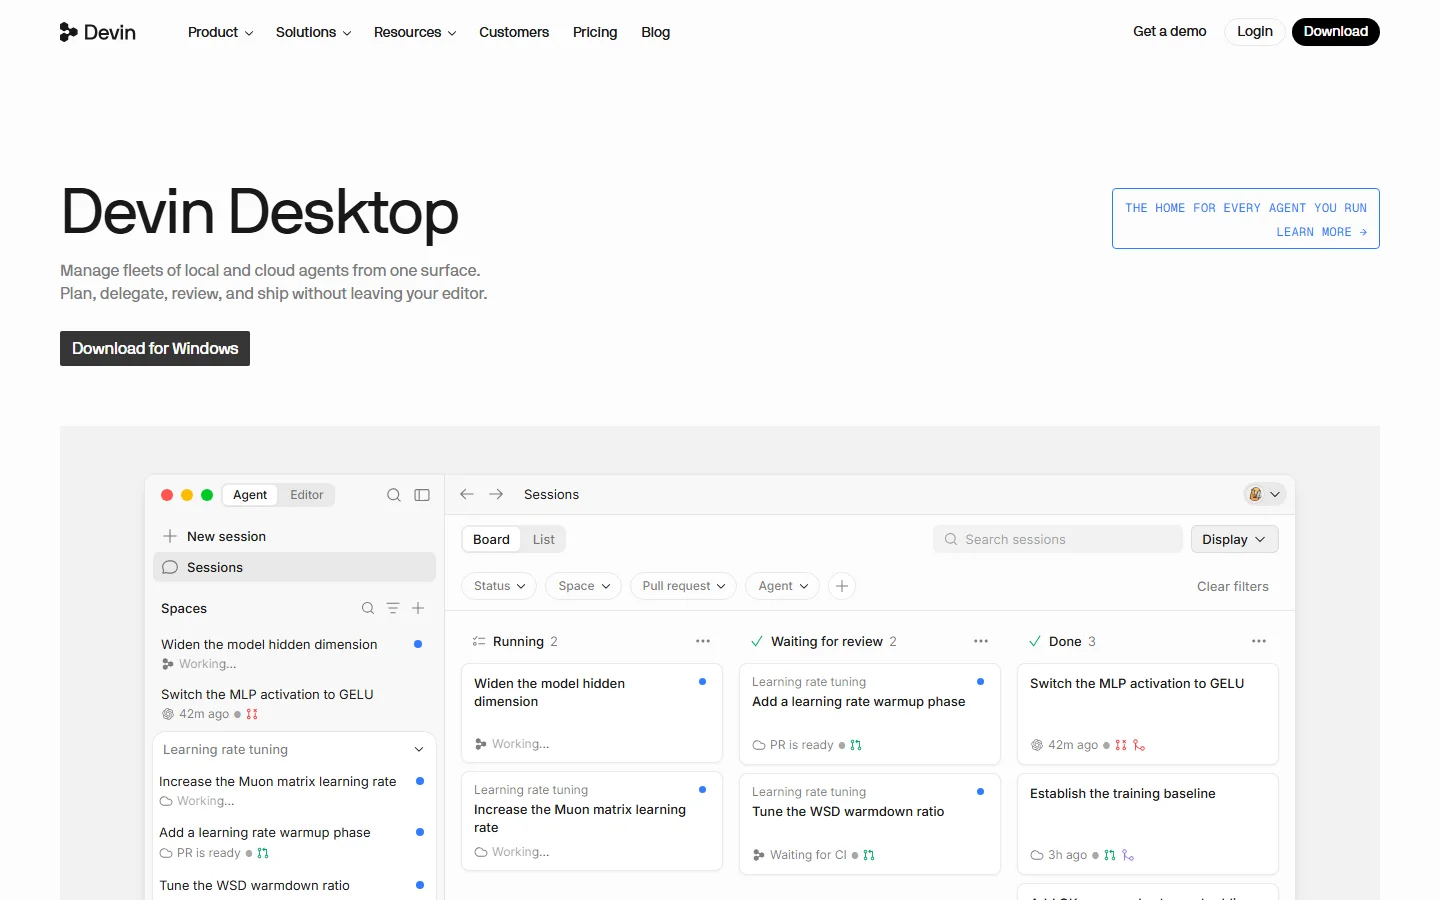Click the search icon beside the Editor tab
Screen dimensions: 1440x900
394,495
